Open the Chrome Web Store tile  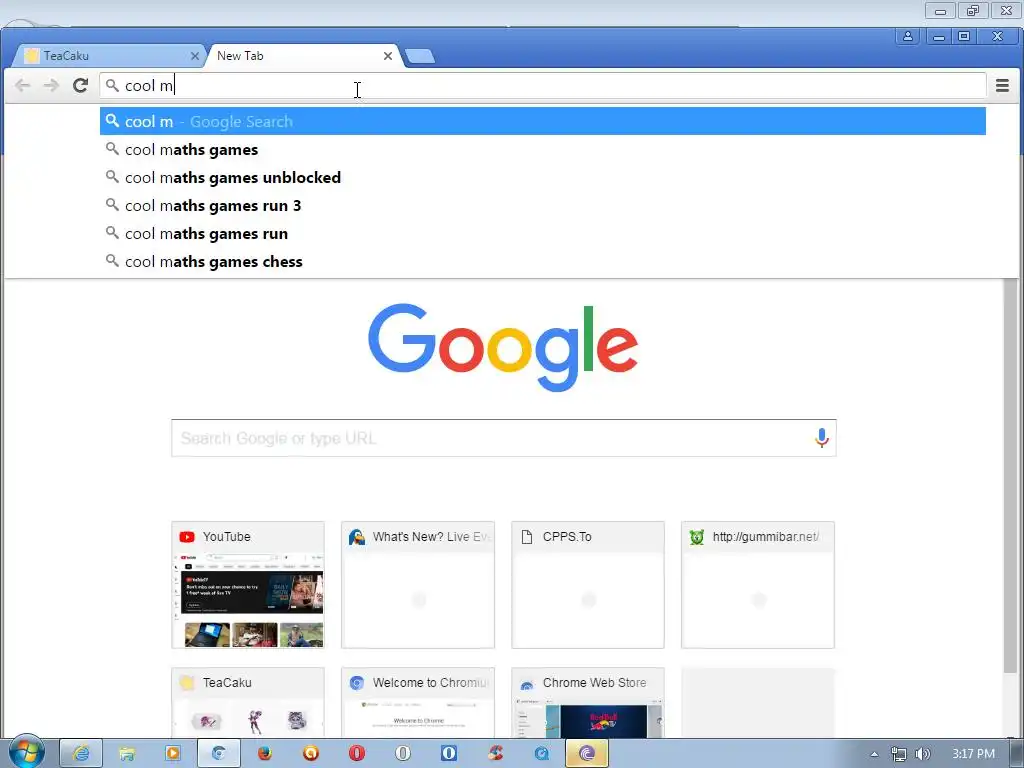coord(588,703)
